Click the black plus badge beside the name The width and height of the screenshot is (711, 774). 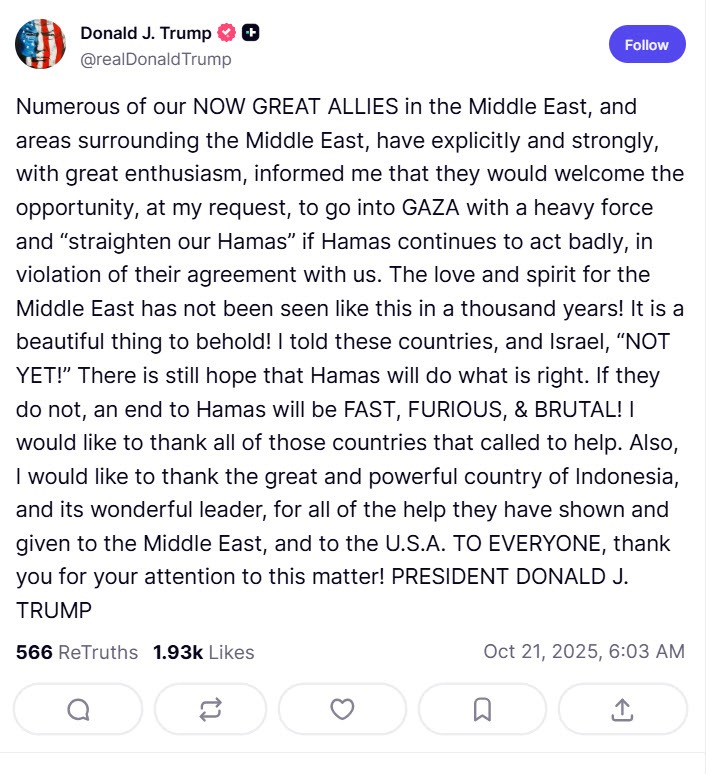(251, 33)
